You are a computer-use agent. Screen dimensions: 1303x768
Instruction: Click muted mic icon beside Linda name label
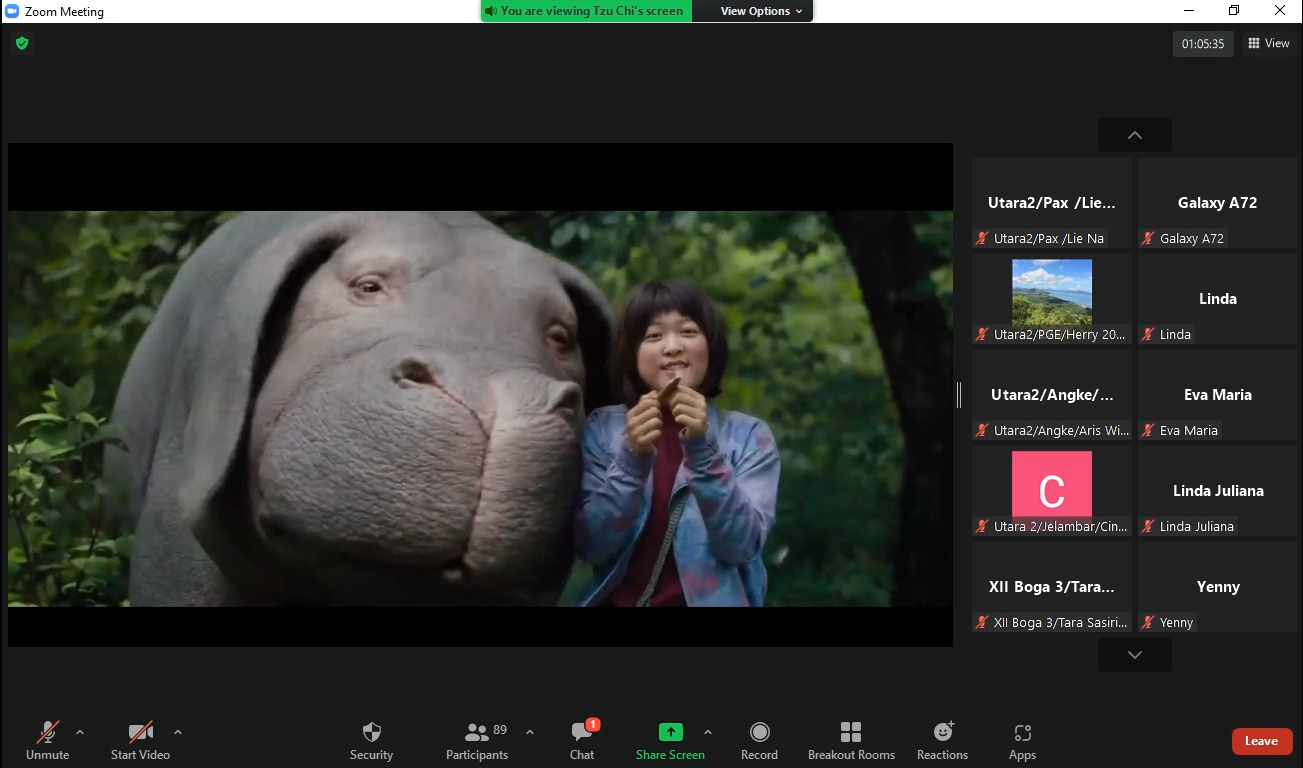tap(1149, 335)
